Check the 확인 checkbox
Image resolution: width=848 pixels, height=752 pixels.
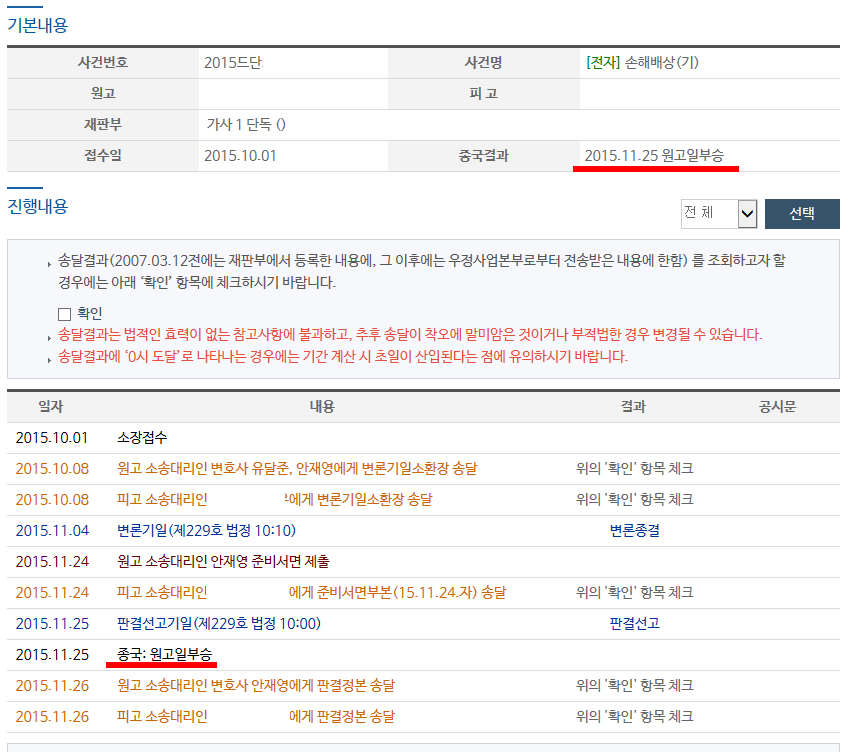tap(64, 314)
